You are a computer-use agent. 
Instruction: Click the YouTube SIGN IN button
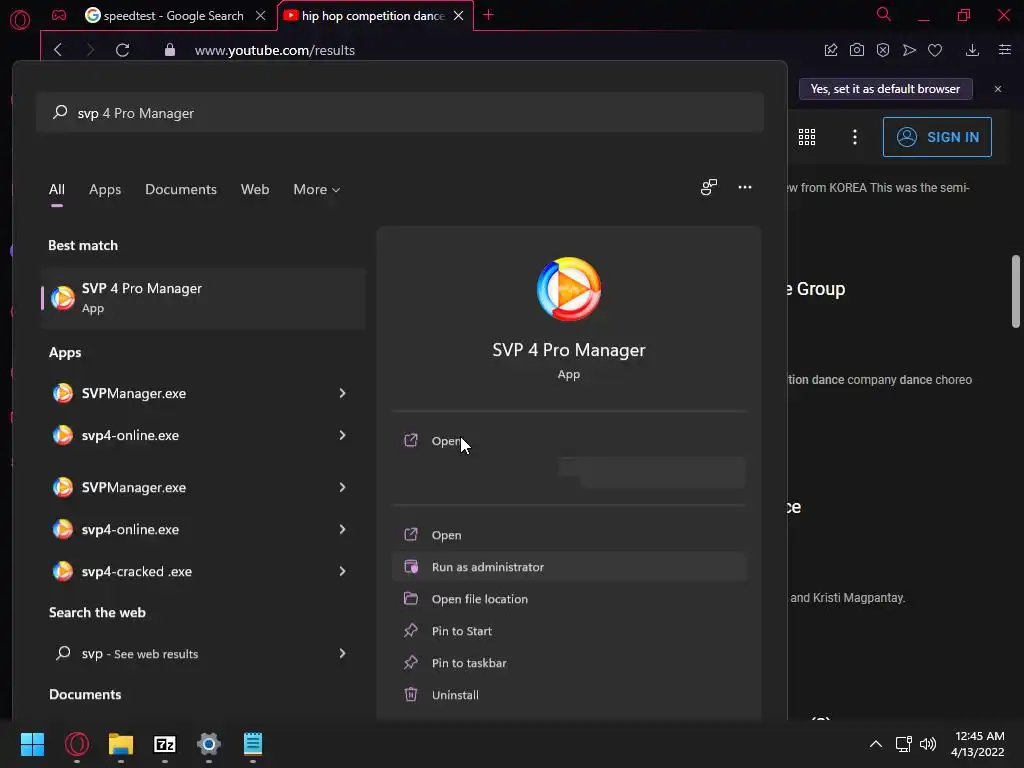pos(937,137)
